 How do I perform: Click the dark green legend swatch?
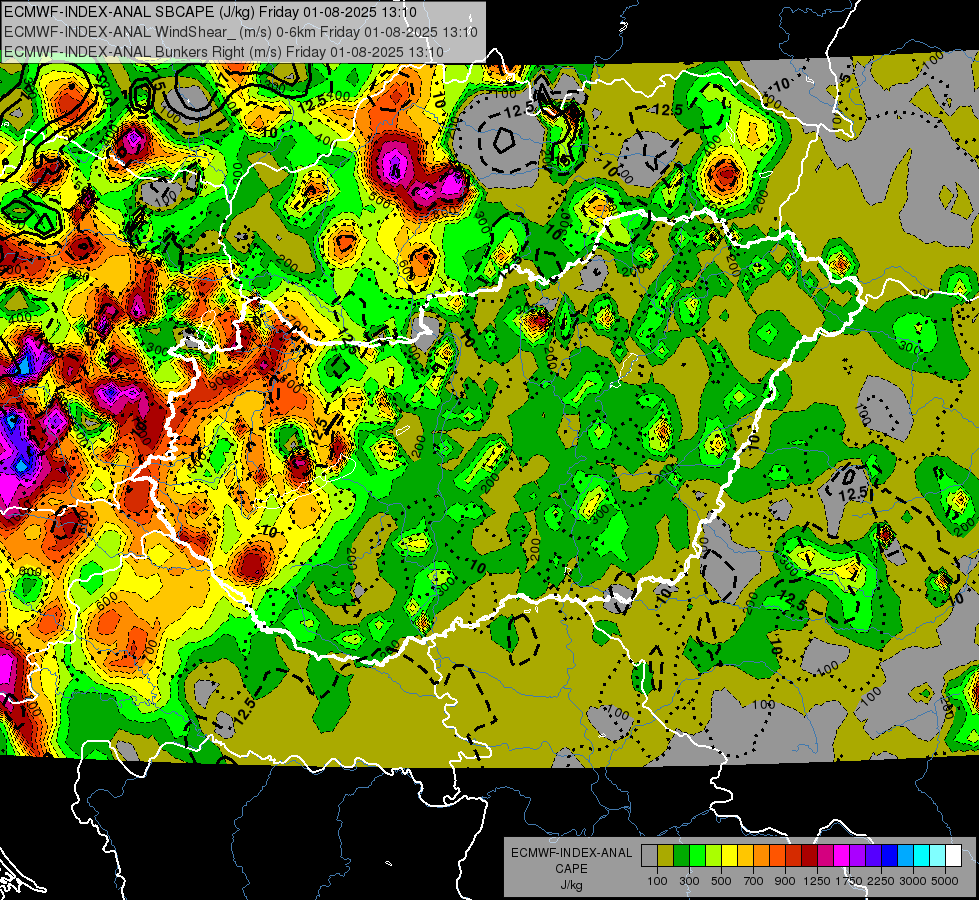[681, 856]
